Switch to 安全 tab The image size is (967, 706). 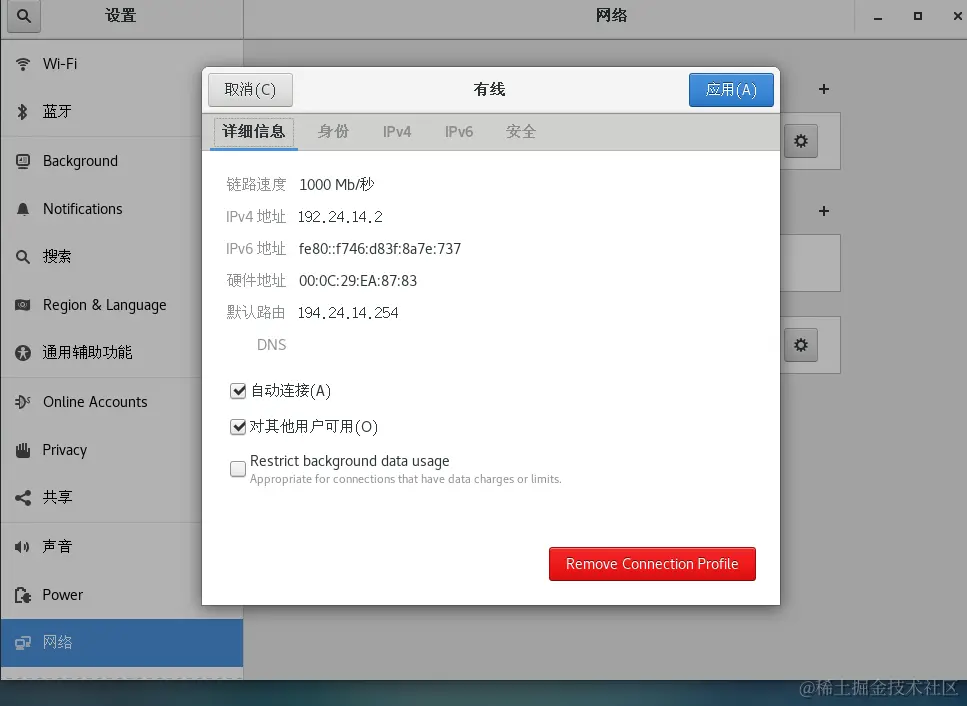click(x=521, y=131)
